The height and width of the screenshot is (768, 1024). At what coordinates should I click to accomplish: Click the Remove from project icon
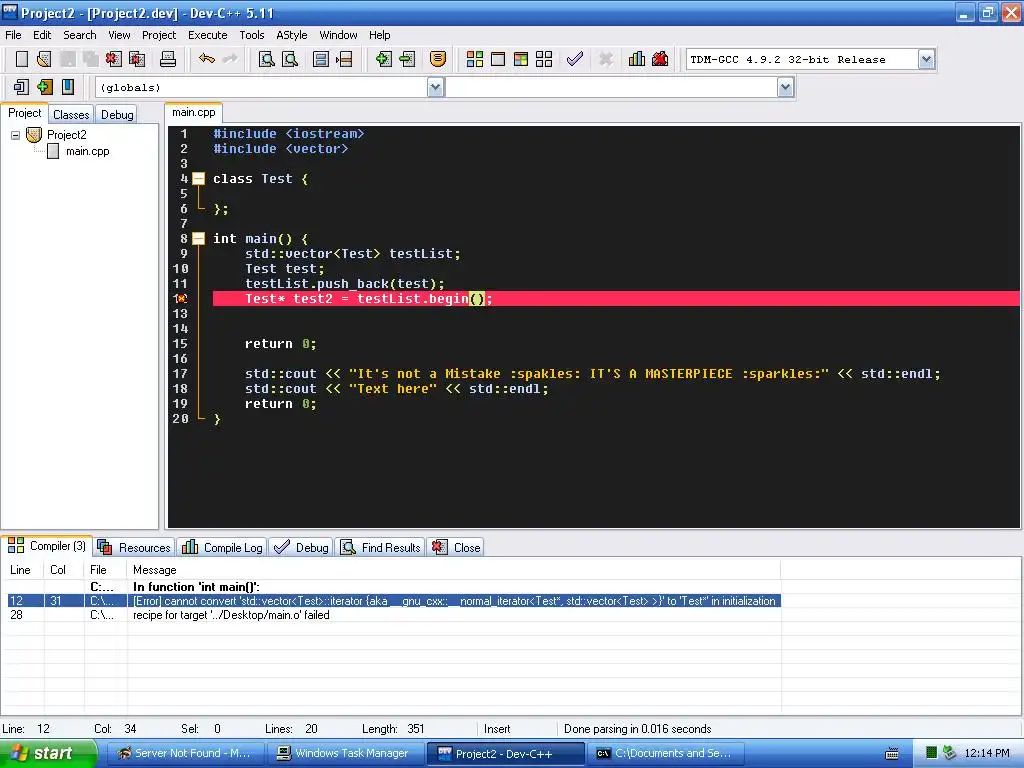pos(407,59)
